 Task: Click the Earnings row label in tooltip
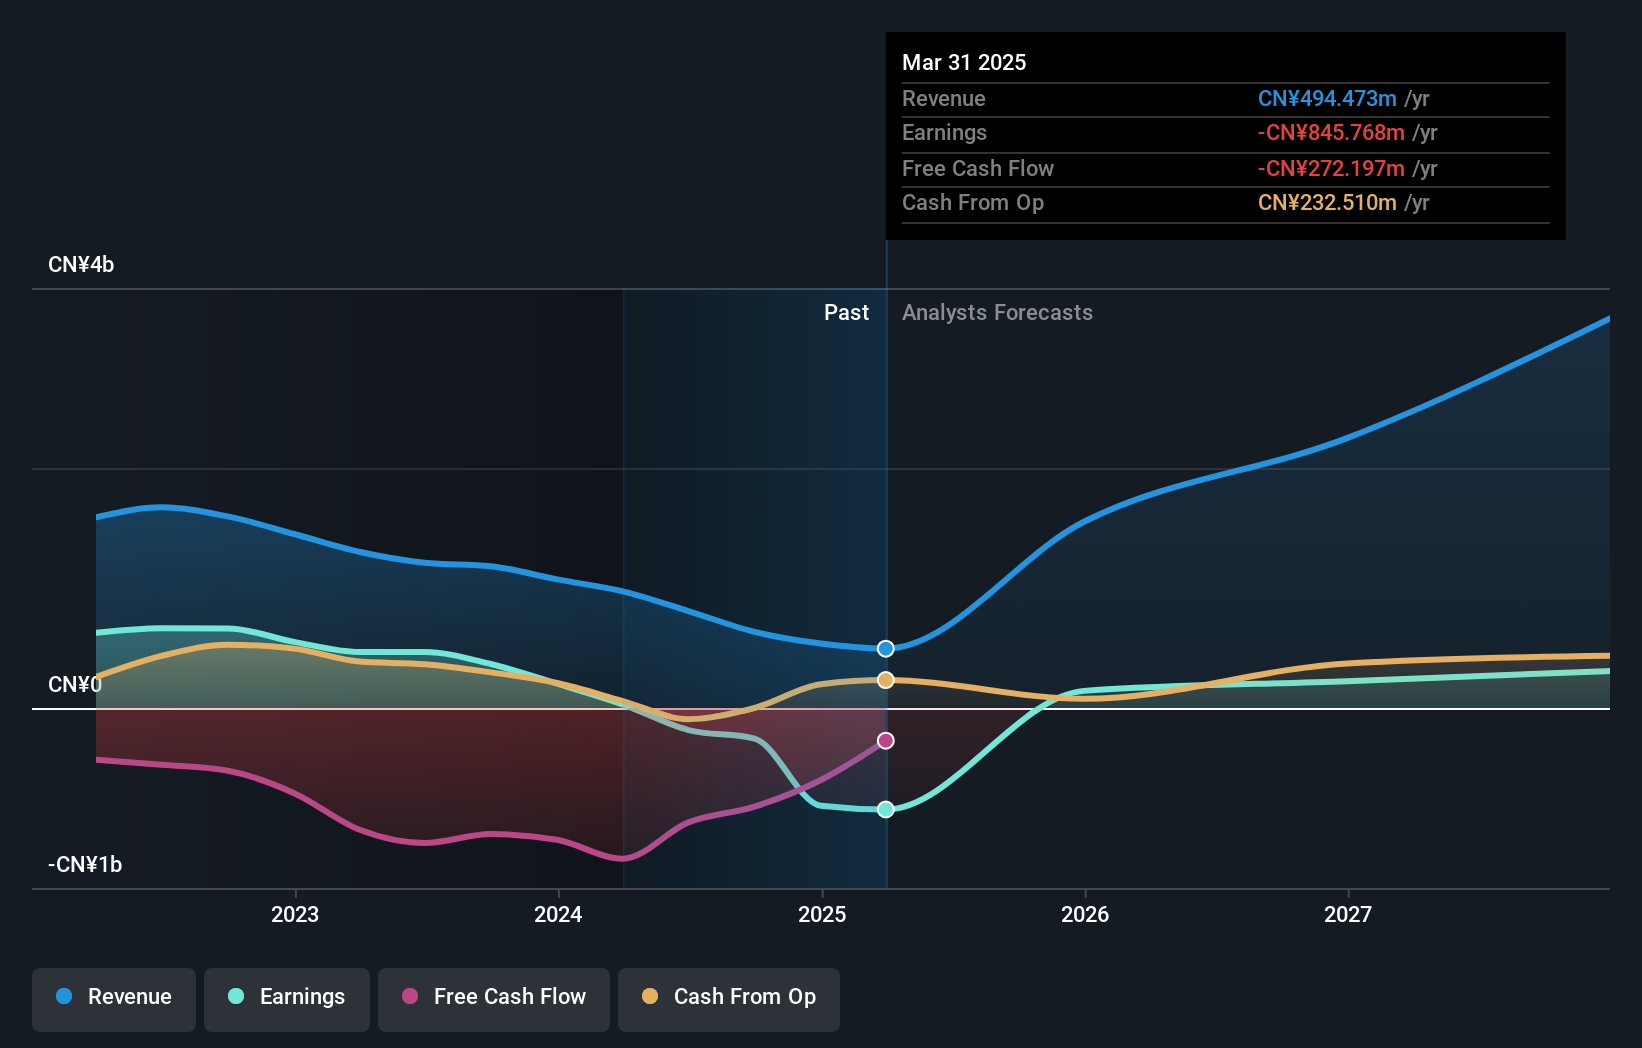click(944, 133)
